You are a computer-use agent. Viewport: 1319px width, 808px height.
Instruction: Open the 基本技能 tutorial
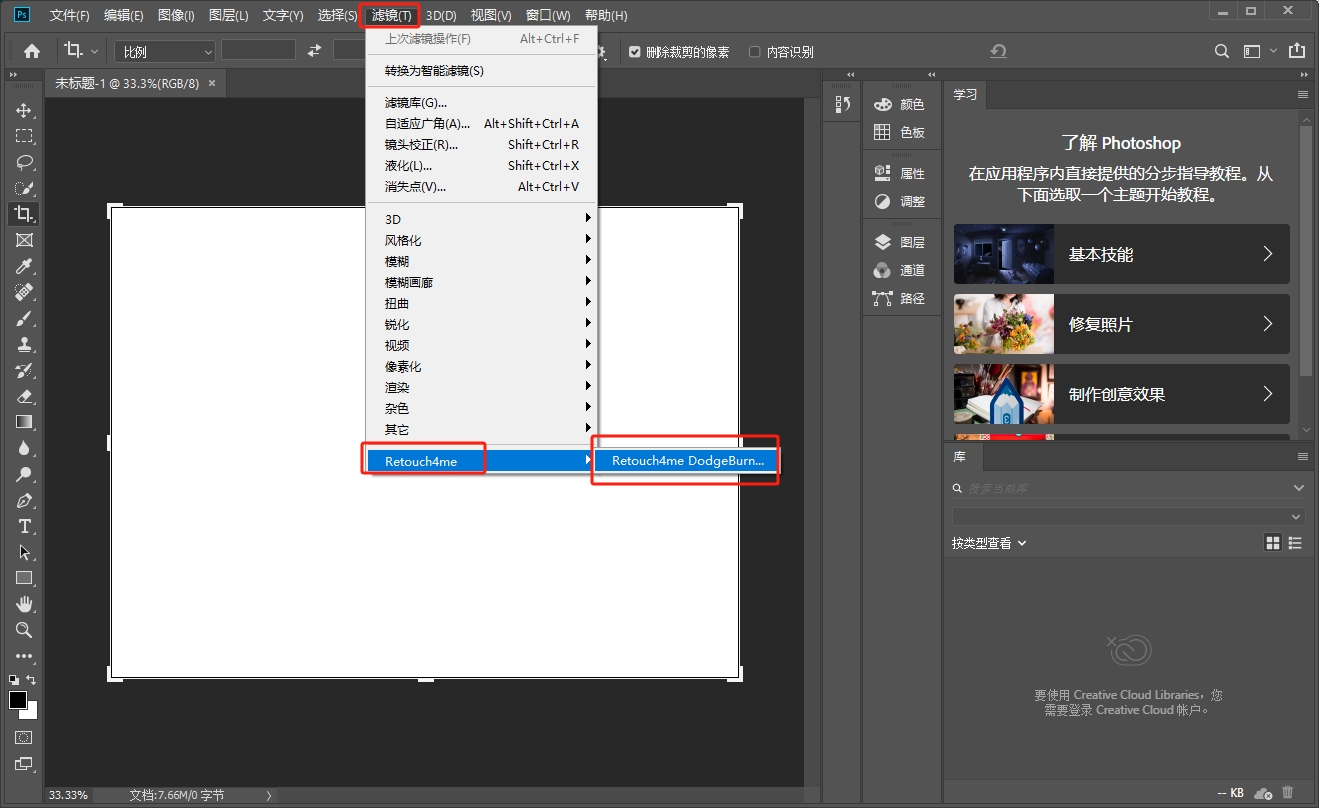(1122, 254)
